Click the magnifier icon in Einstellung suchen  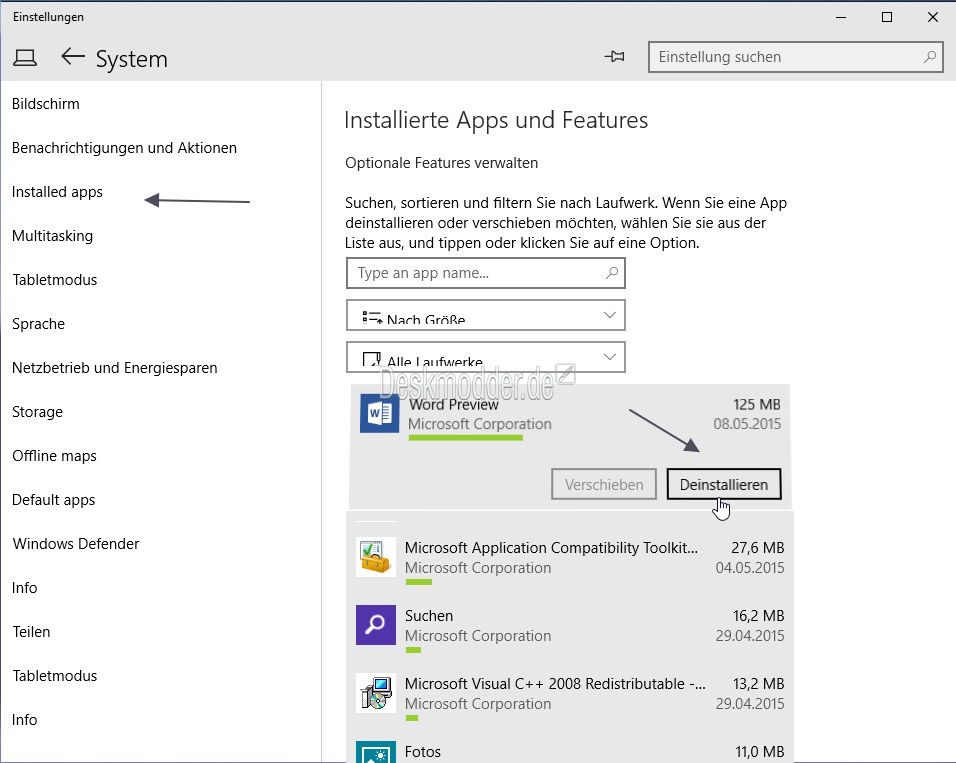click(x=930, y=57)
